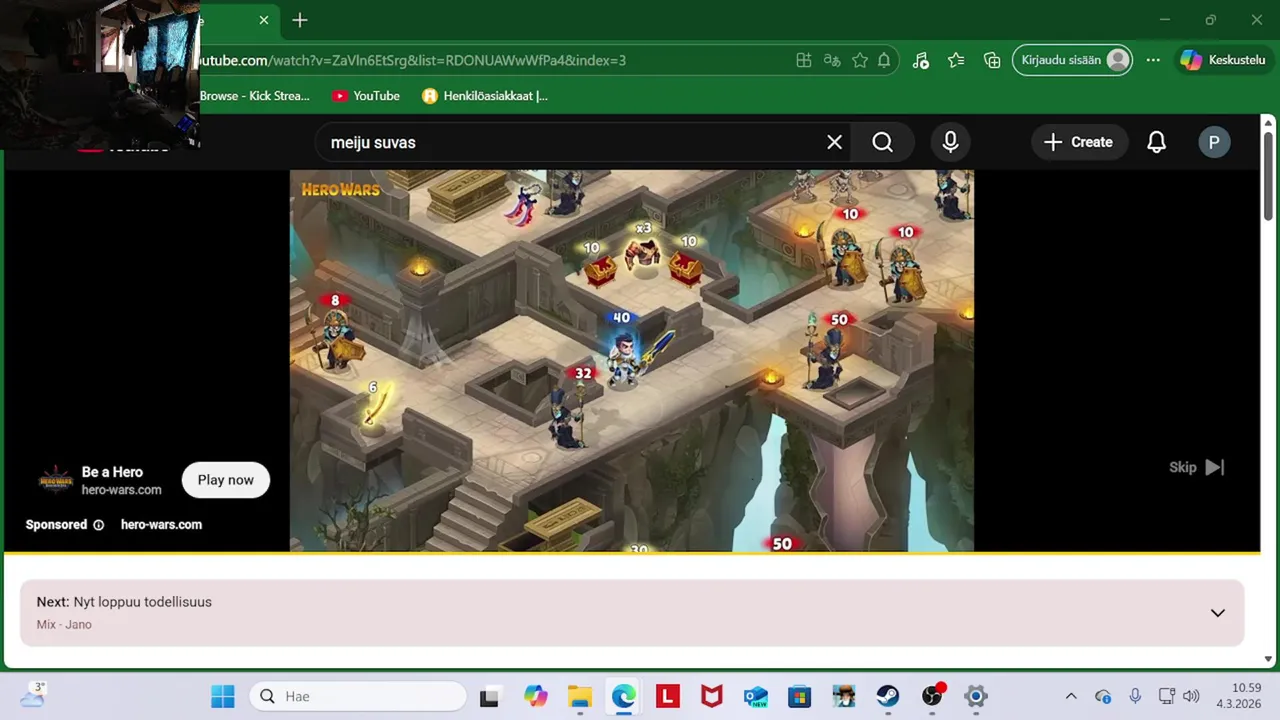Open the YouTube bookmark
This screenshot has width=1280, height=720.
(x=366, y=96)
